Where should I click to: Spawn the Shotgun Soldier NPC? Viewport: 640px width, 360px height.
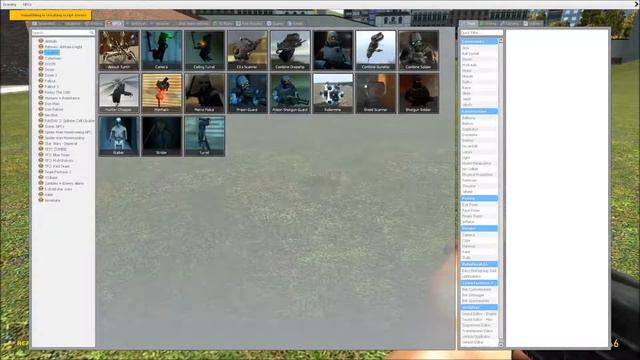click(x=419, y=93)
